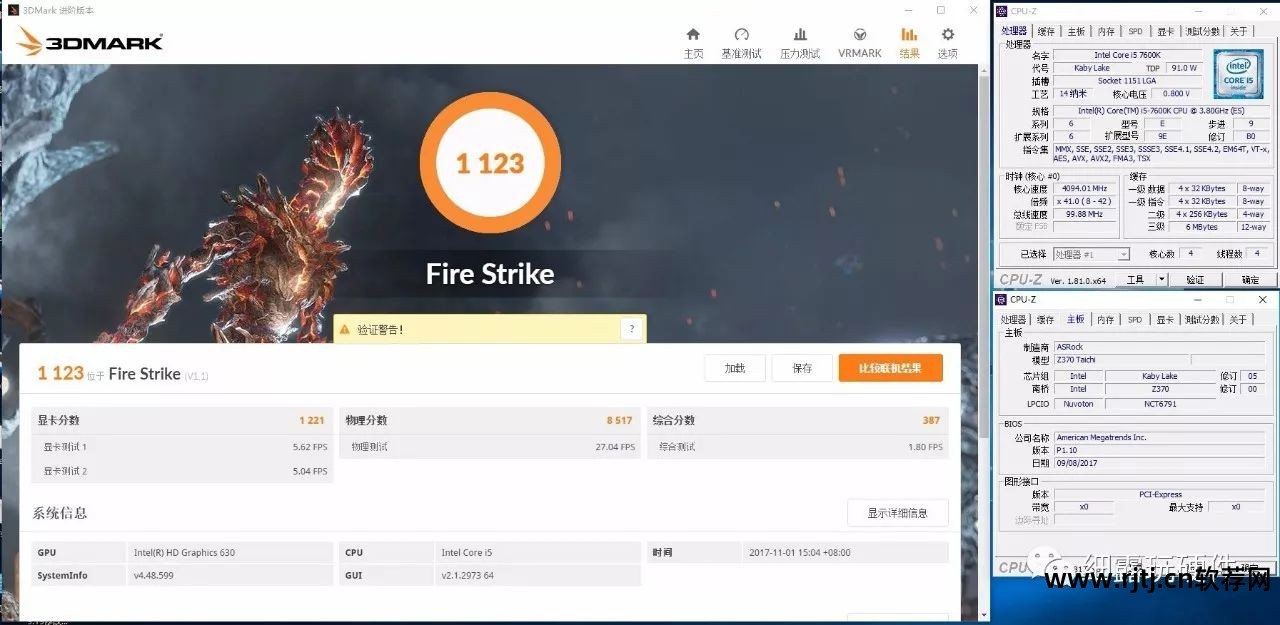Switch to Memory (内存) tab in top CPU-Z
Image resolution: width=1280 pixels, height=625 pixels.
tap(1105, 31)
